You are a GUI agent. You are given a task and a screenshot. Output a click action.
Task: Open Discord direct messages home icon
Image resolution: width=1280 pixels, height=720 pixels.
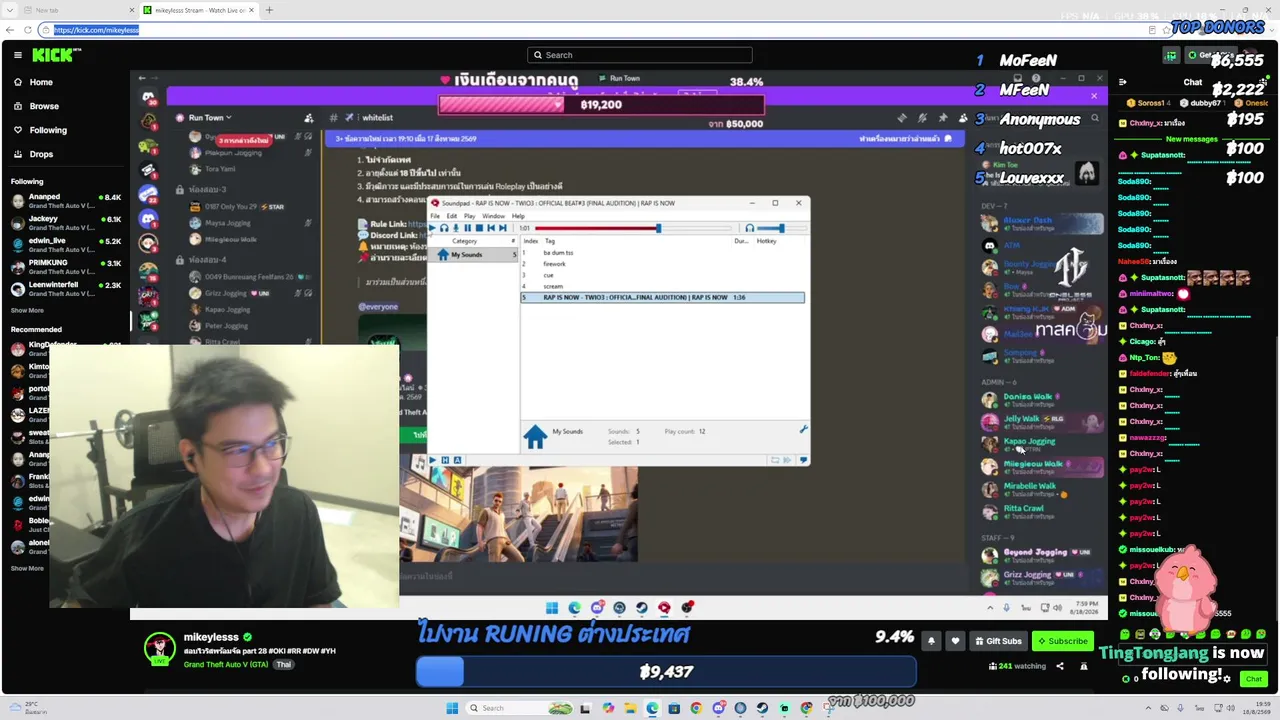click(x=149, y=98)
